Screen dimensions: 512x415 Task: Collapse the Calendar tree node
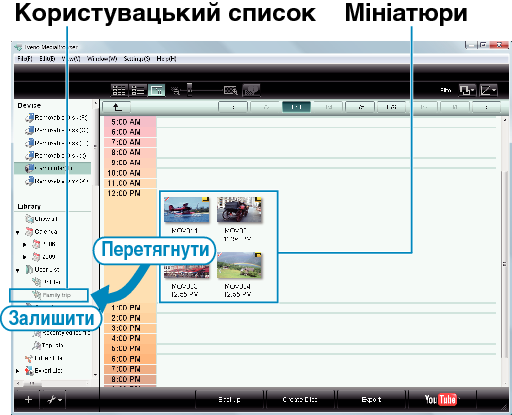coord(18,232)
